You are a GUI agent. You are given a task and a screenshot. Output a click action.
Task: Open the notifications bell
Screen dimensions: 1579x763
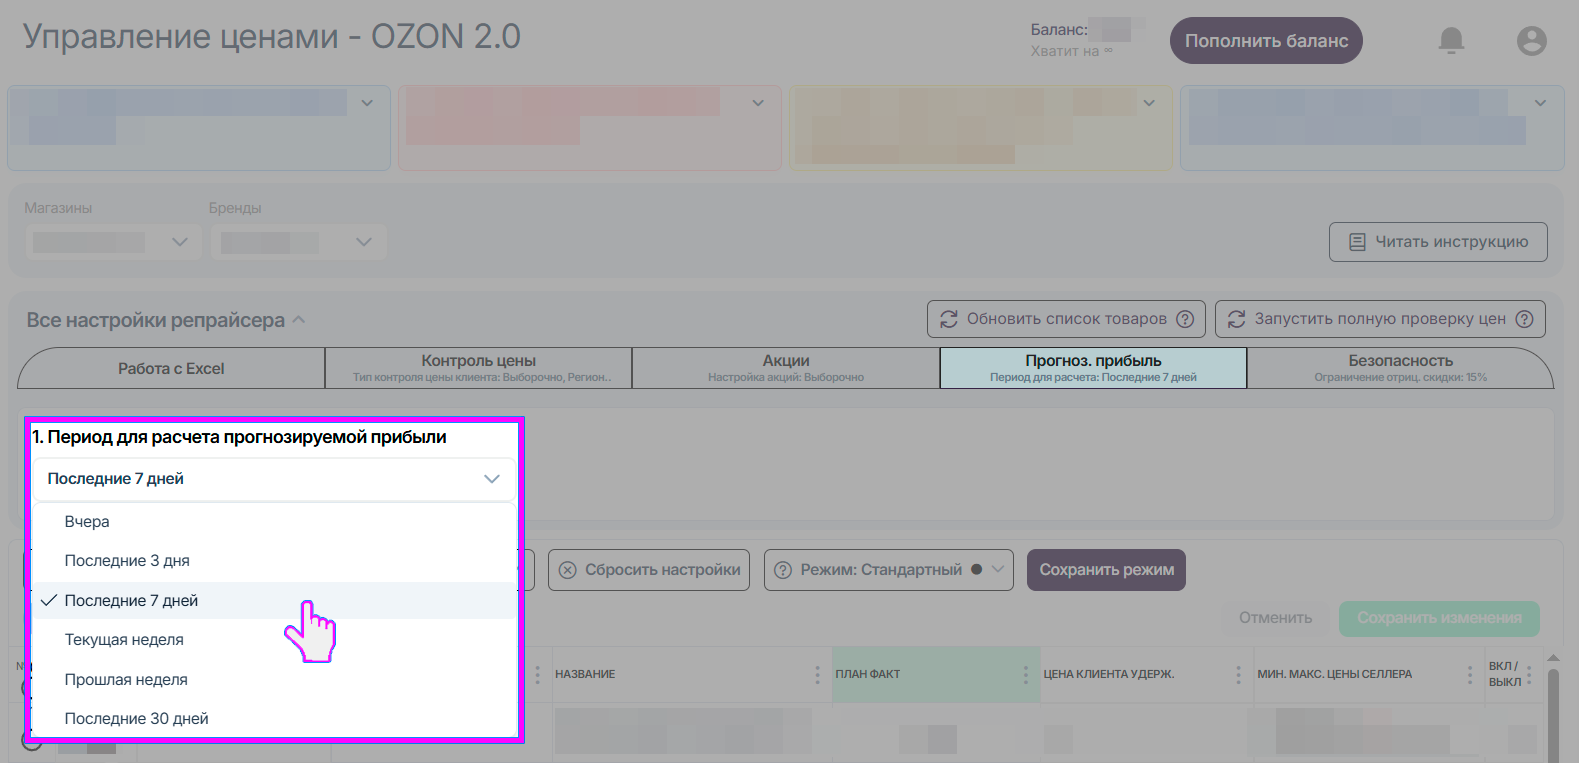click(x=1451, y=40)
